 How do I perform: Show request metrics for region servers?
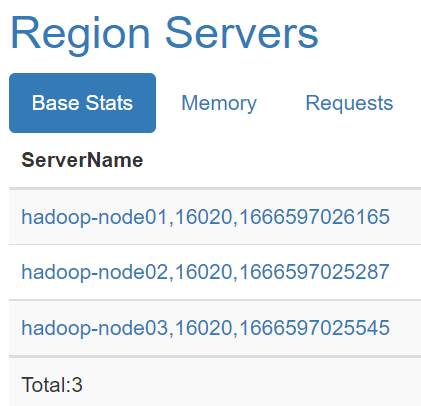349,103
